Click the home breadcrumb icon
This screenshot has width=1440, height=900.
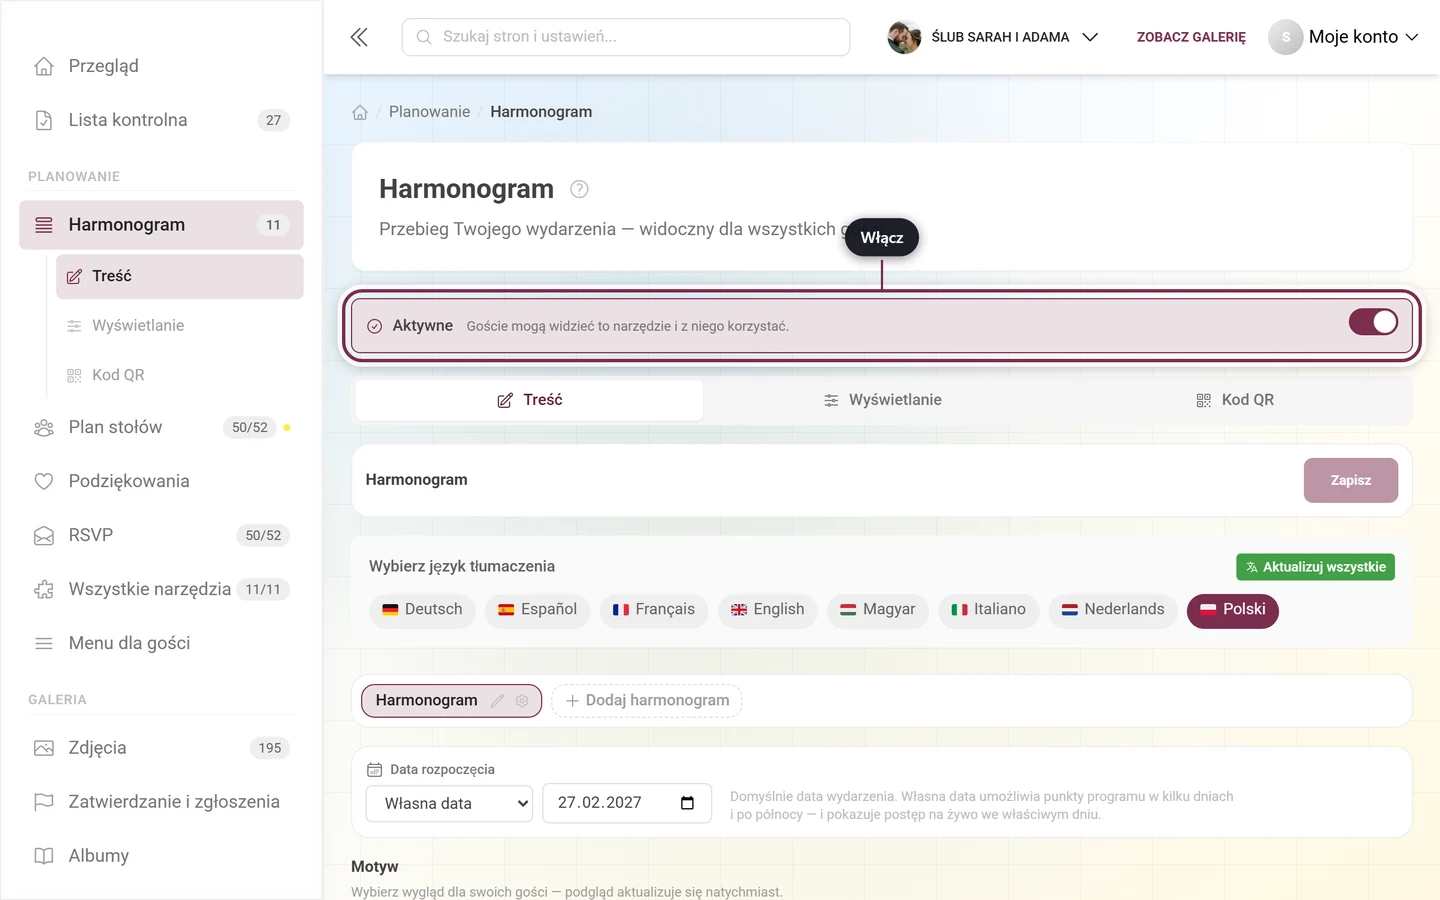pos(360,112)
